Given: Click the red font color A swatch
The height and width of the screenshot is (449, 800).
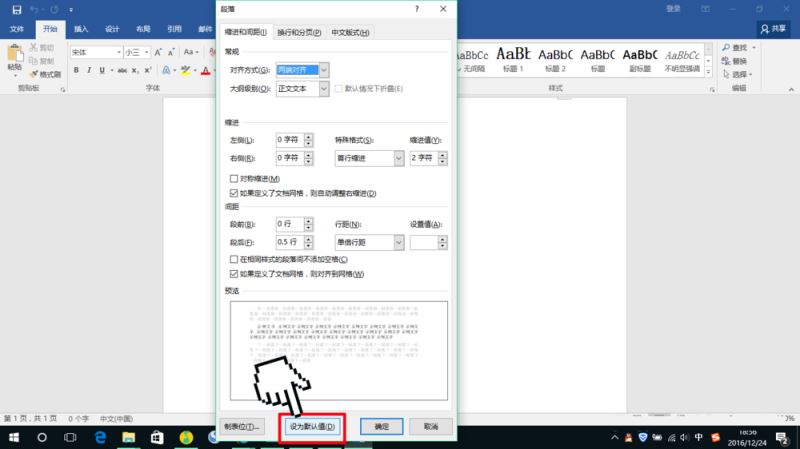Looking at the screenshot, I should pyautogui.click(x=205, y=70).
